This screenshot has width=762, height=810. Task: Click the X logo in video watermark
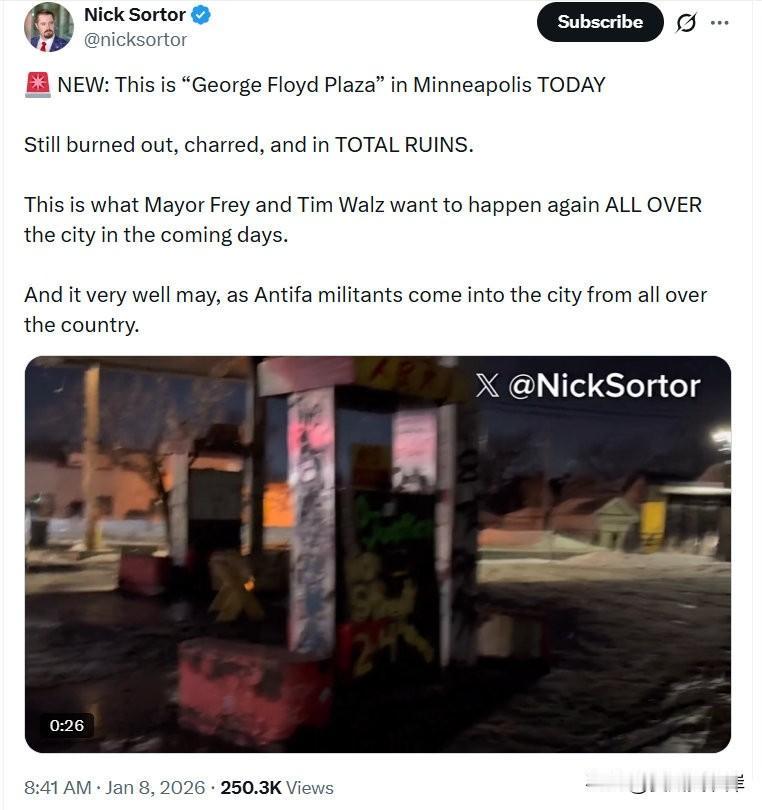pyautogui.click(x=487, y=386)
